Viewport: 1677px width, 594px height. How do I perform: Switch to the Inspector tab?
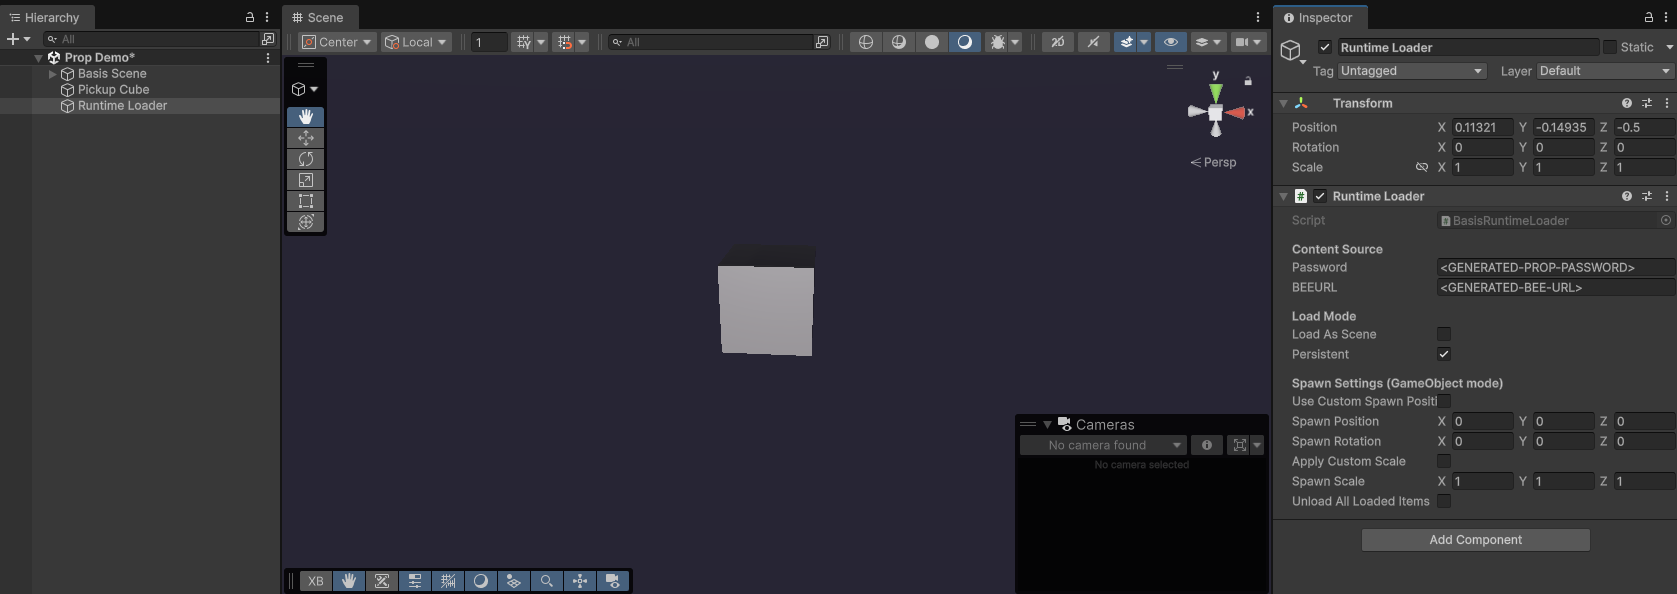(1320, 17)
